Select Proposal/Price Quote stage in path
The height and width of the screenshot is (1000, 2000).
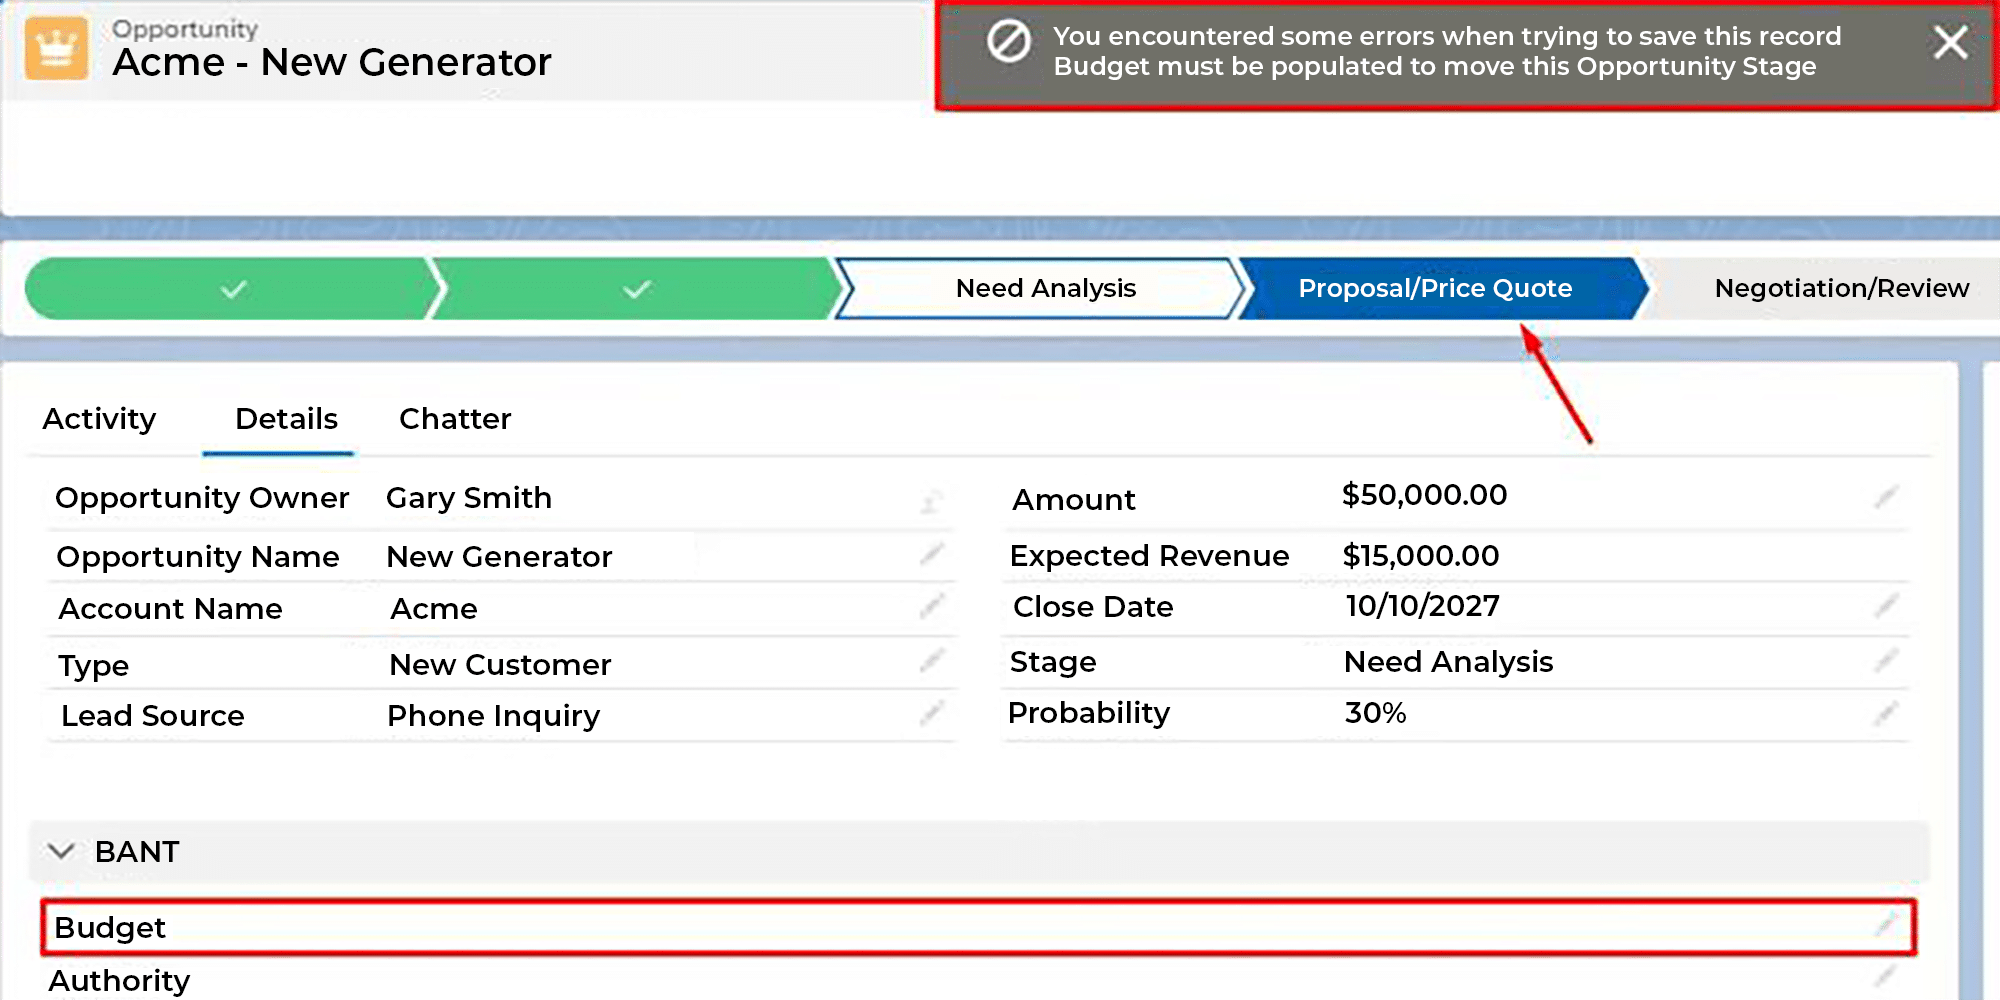coord(1435,289)
